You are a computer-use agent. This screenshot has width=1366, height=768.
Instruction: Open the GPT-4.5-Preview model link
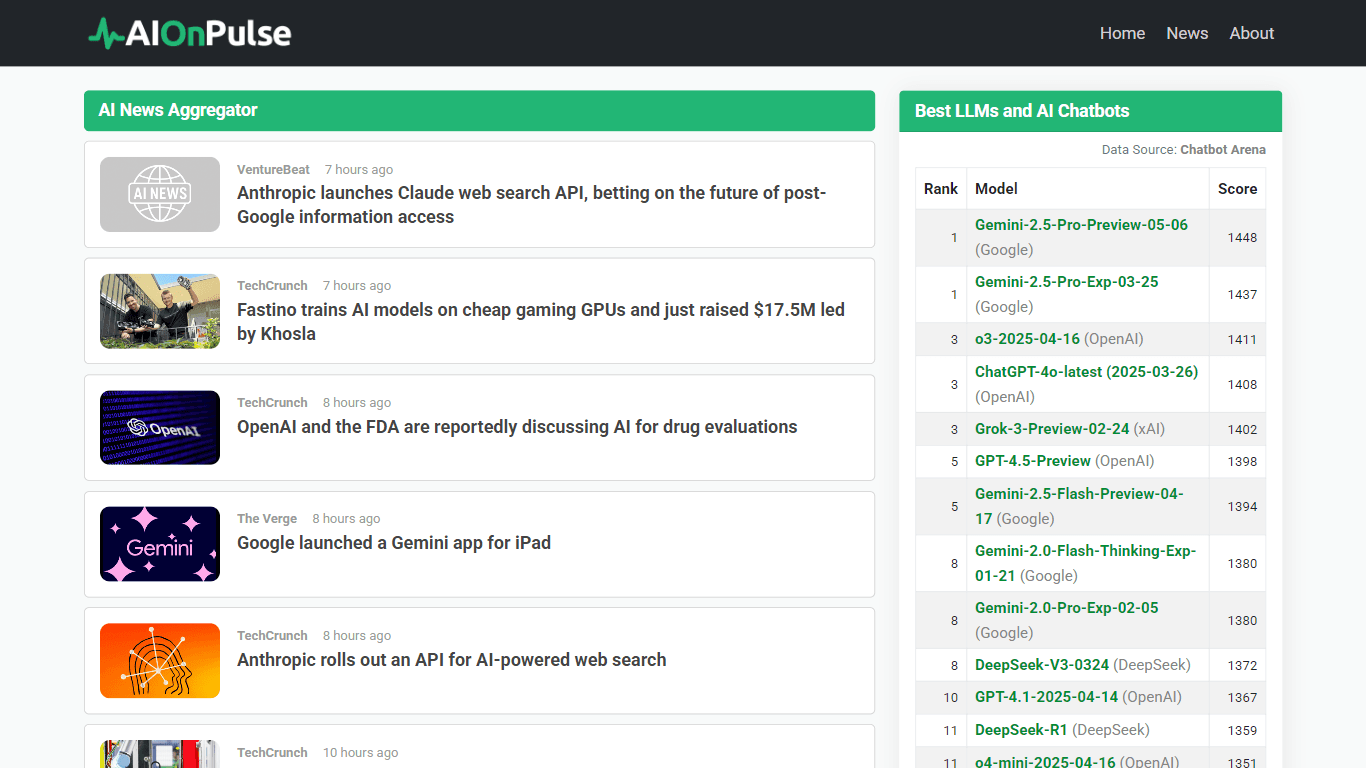click(x=1033, y=461)
